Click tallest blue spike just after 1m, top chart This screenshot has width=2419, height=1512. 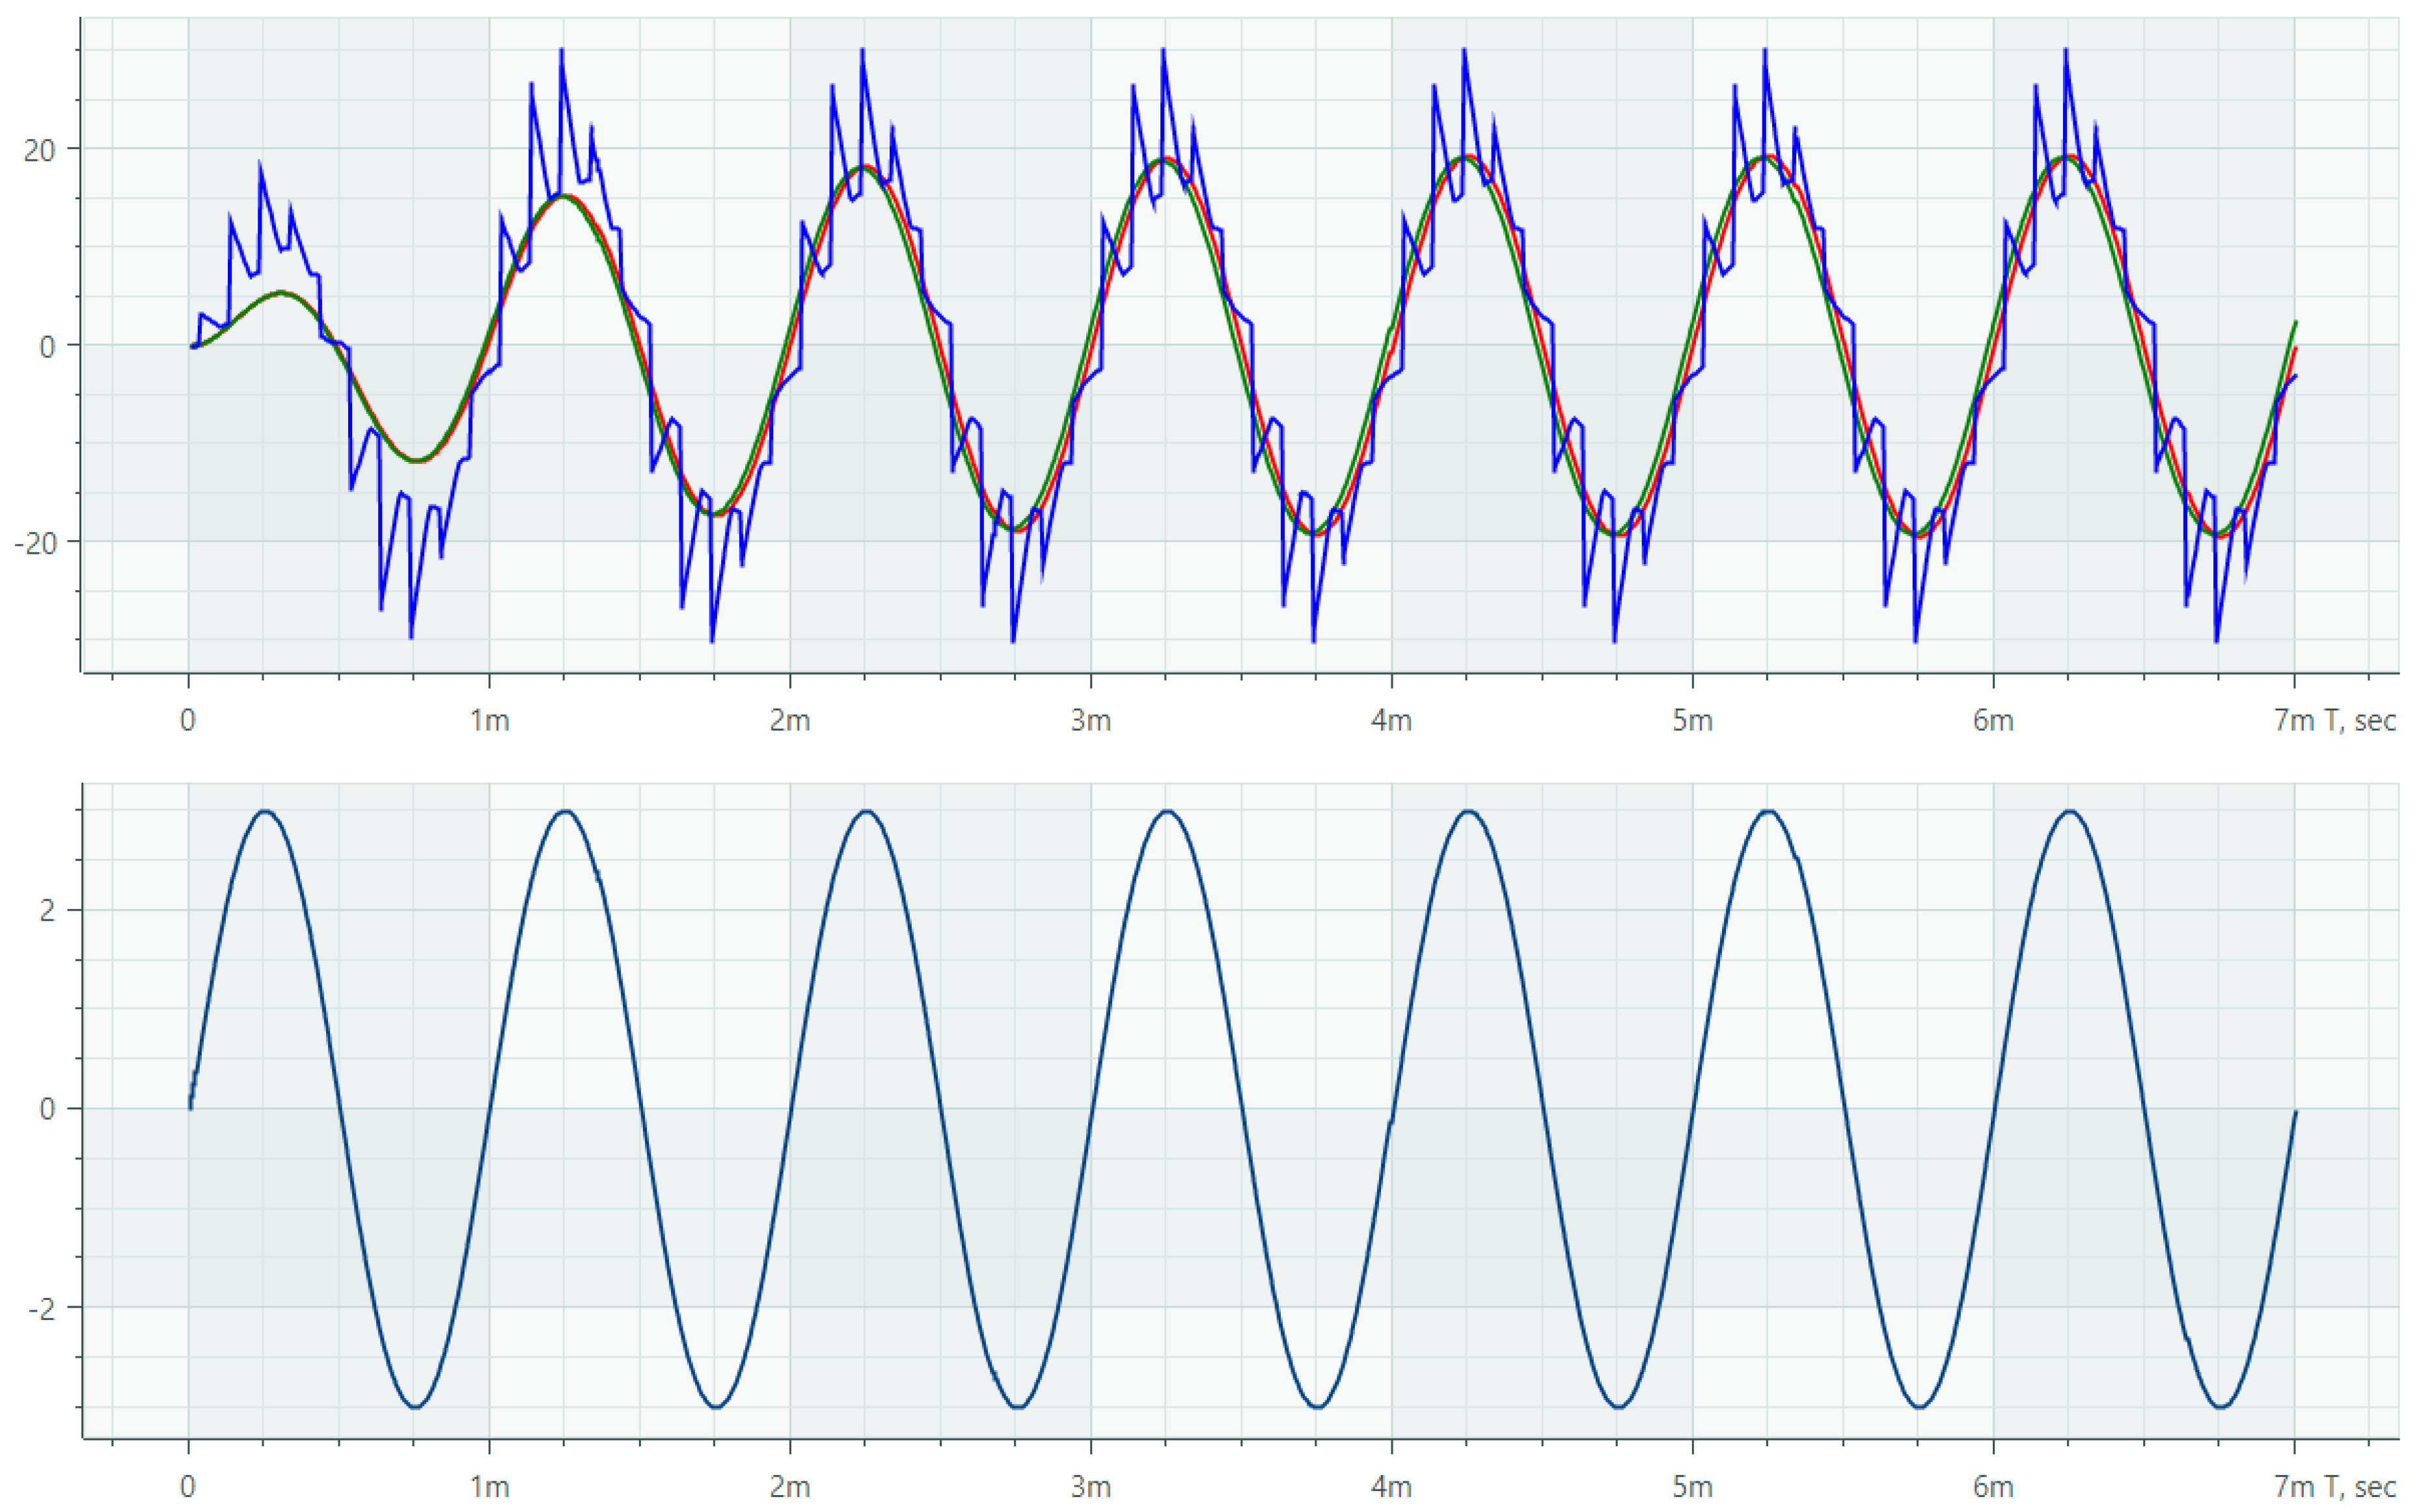click(x=561, y=50)
